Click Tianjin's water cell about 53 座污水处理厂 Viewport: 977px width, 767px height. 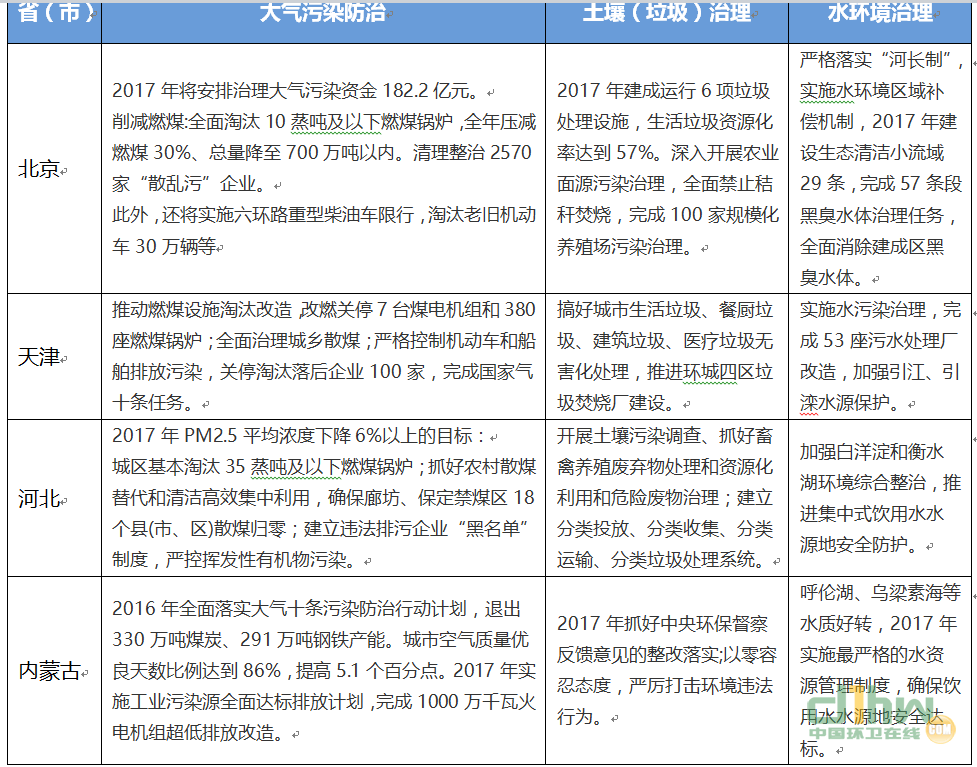point(880,356)
